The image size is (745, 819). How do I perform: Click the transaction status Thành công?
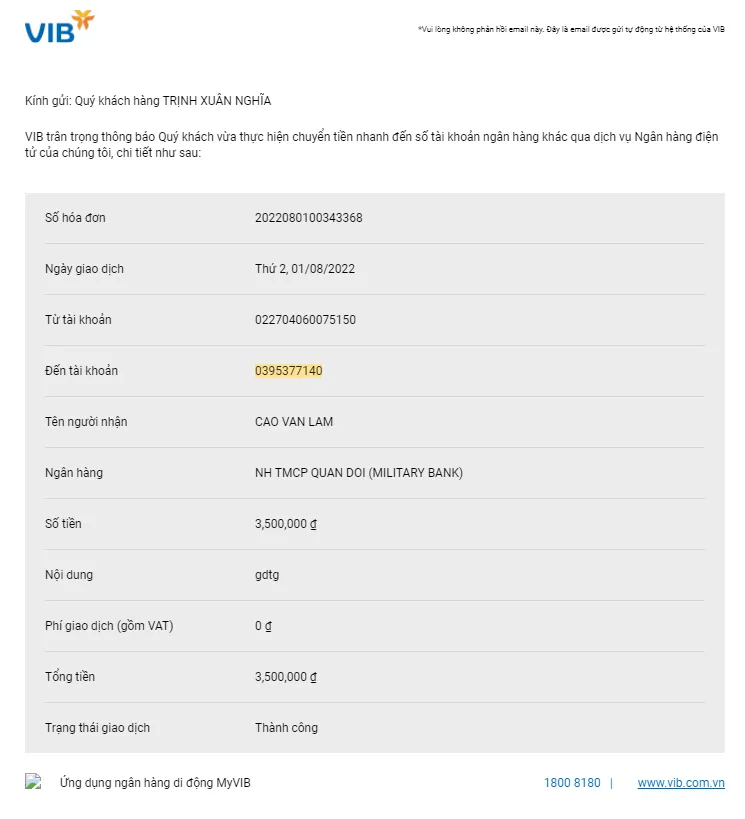(x=286, y=728)
